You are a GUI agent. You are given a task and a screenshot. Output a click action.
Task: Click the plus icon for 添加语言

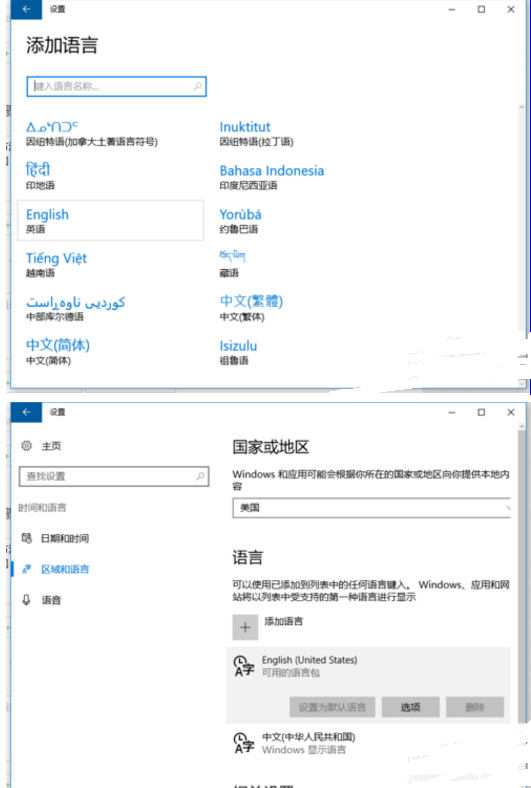(245, 627)
